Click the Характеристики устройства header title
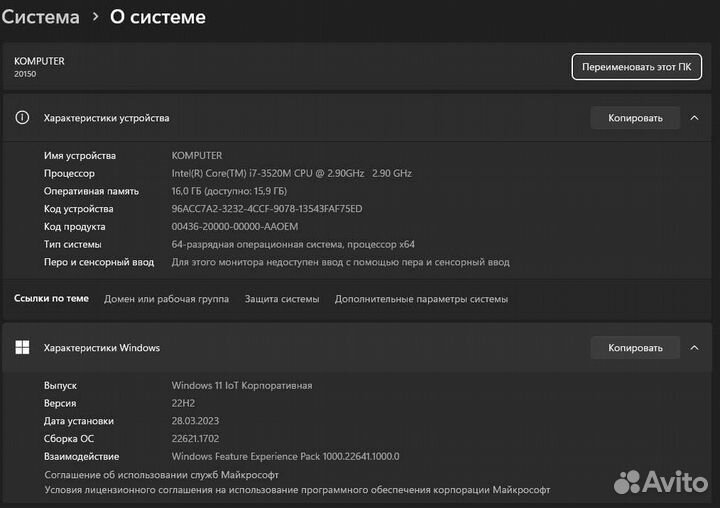Screen dimensions: 720x508 [107, 118]
